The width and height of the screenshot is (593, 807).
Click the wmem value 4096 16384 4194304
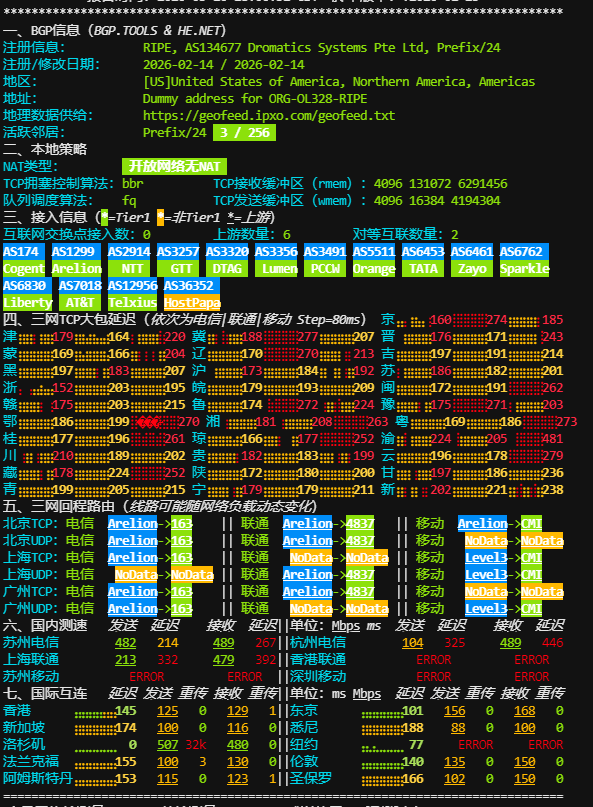[x=437, y=200]
